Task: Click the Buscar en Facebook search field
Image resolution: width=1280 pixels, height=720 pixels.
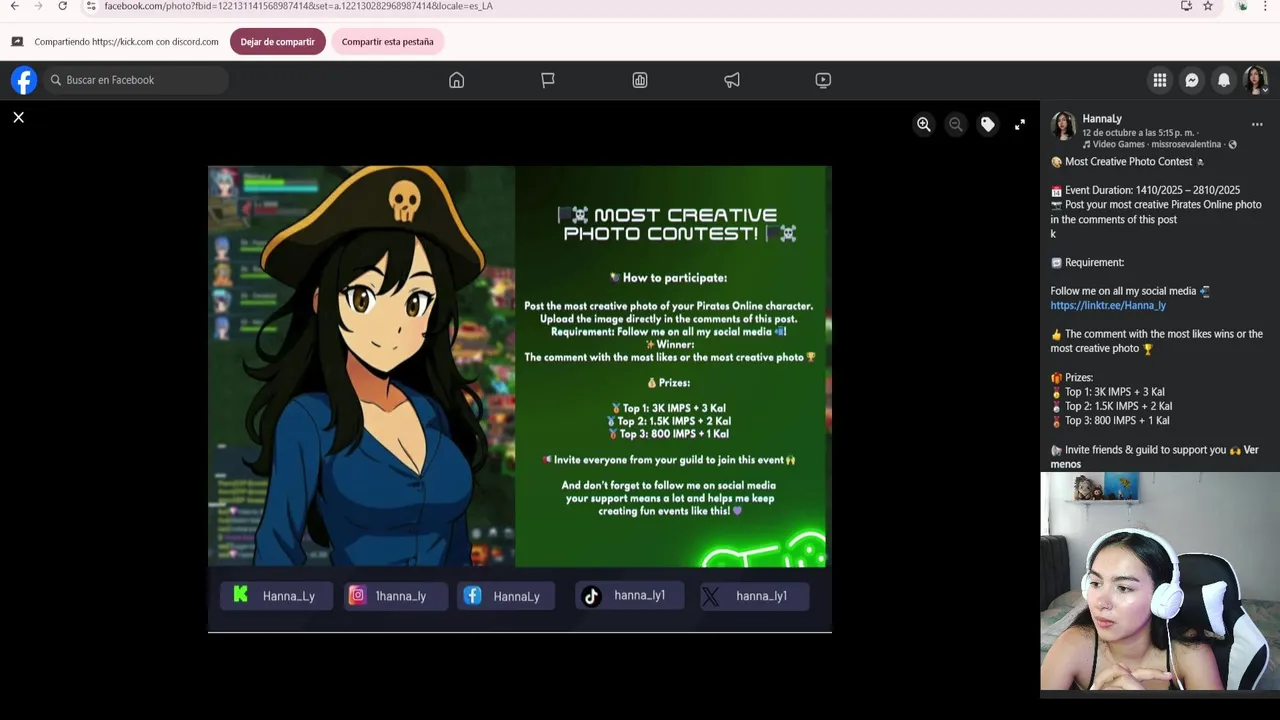Action: point(135,80)
